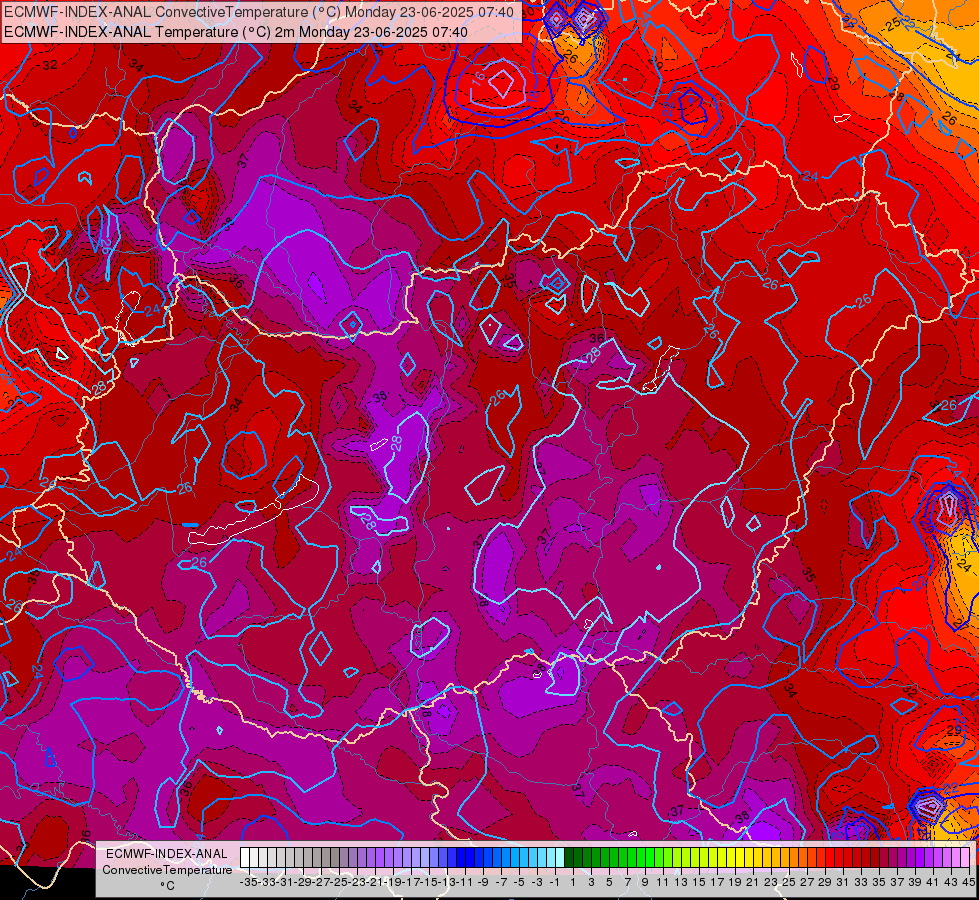Click the legend value 13
Image resolution: width=979 pixels, height=900 pixels.
(681, 882)
